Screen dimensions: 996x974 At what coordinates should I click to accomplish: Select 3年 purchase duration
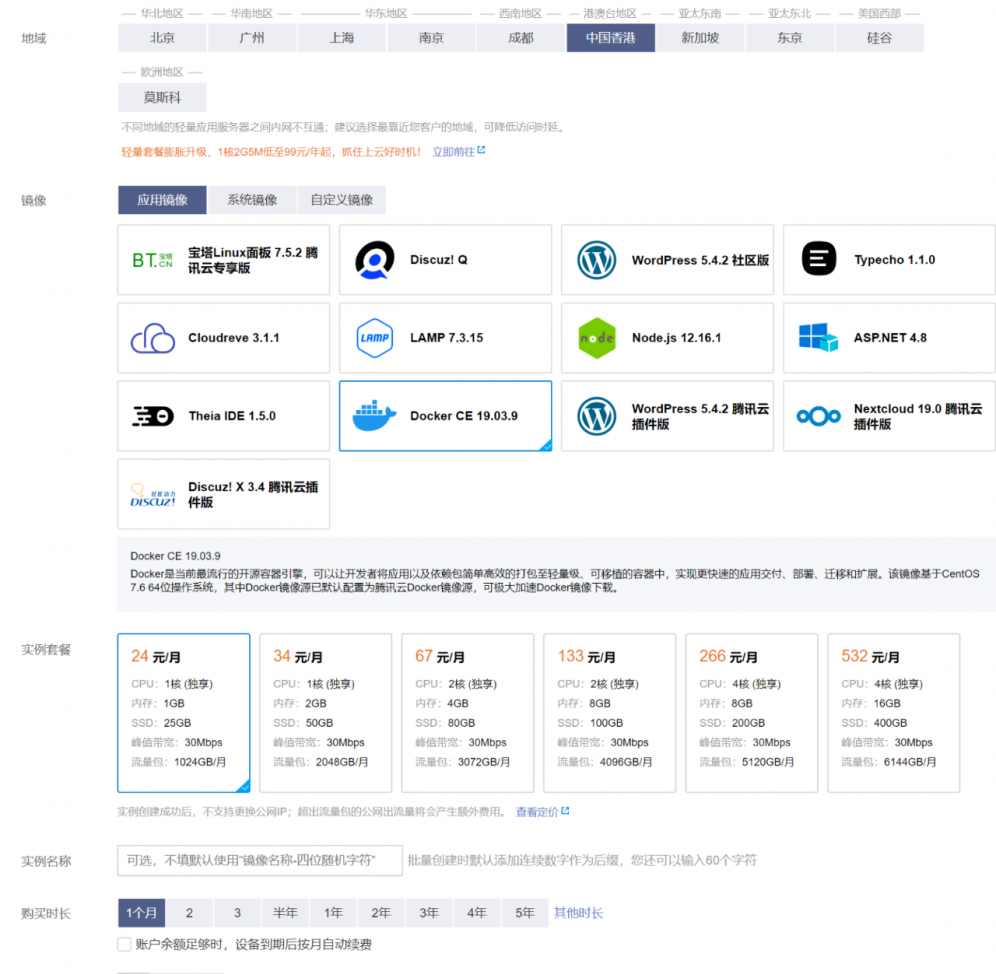(429, 913)
